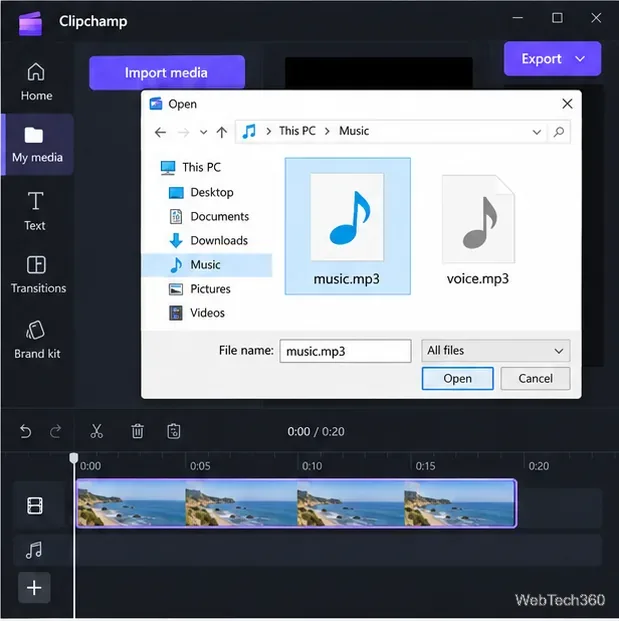
Task: Maximize the Clipchamp window
Action: 557,18
